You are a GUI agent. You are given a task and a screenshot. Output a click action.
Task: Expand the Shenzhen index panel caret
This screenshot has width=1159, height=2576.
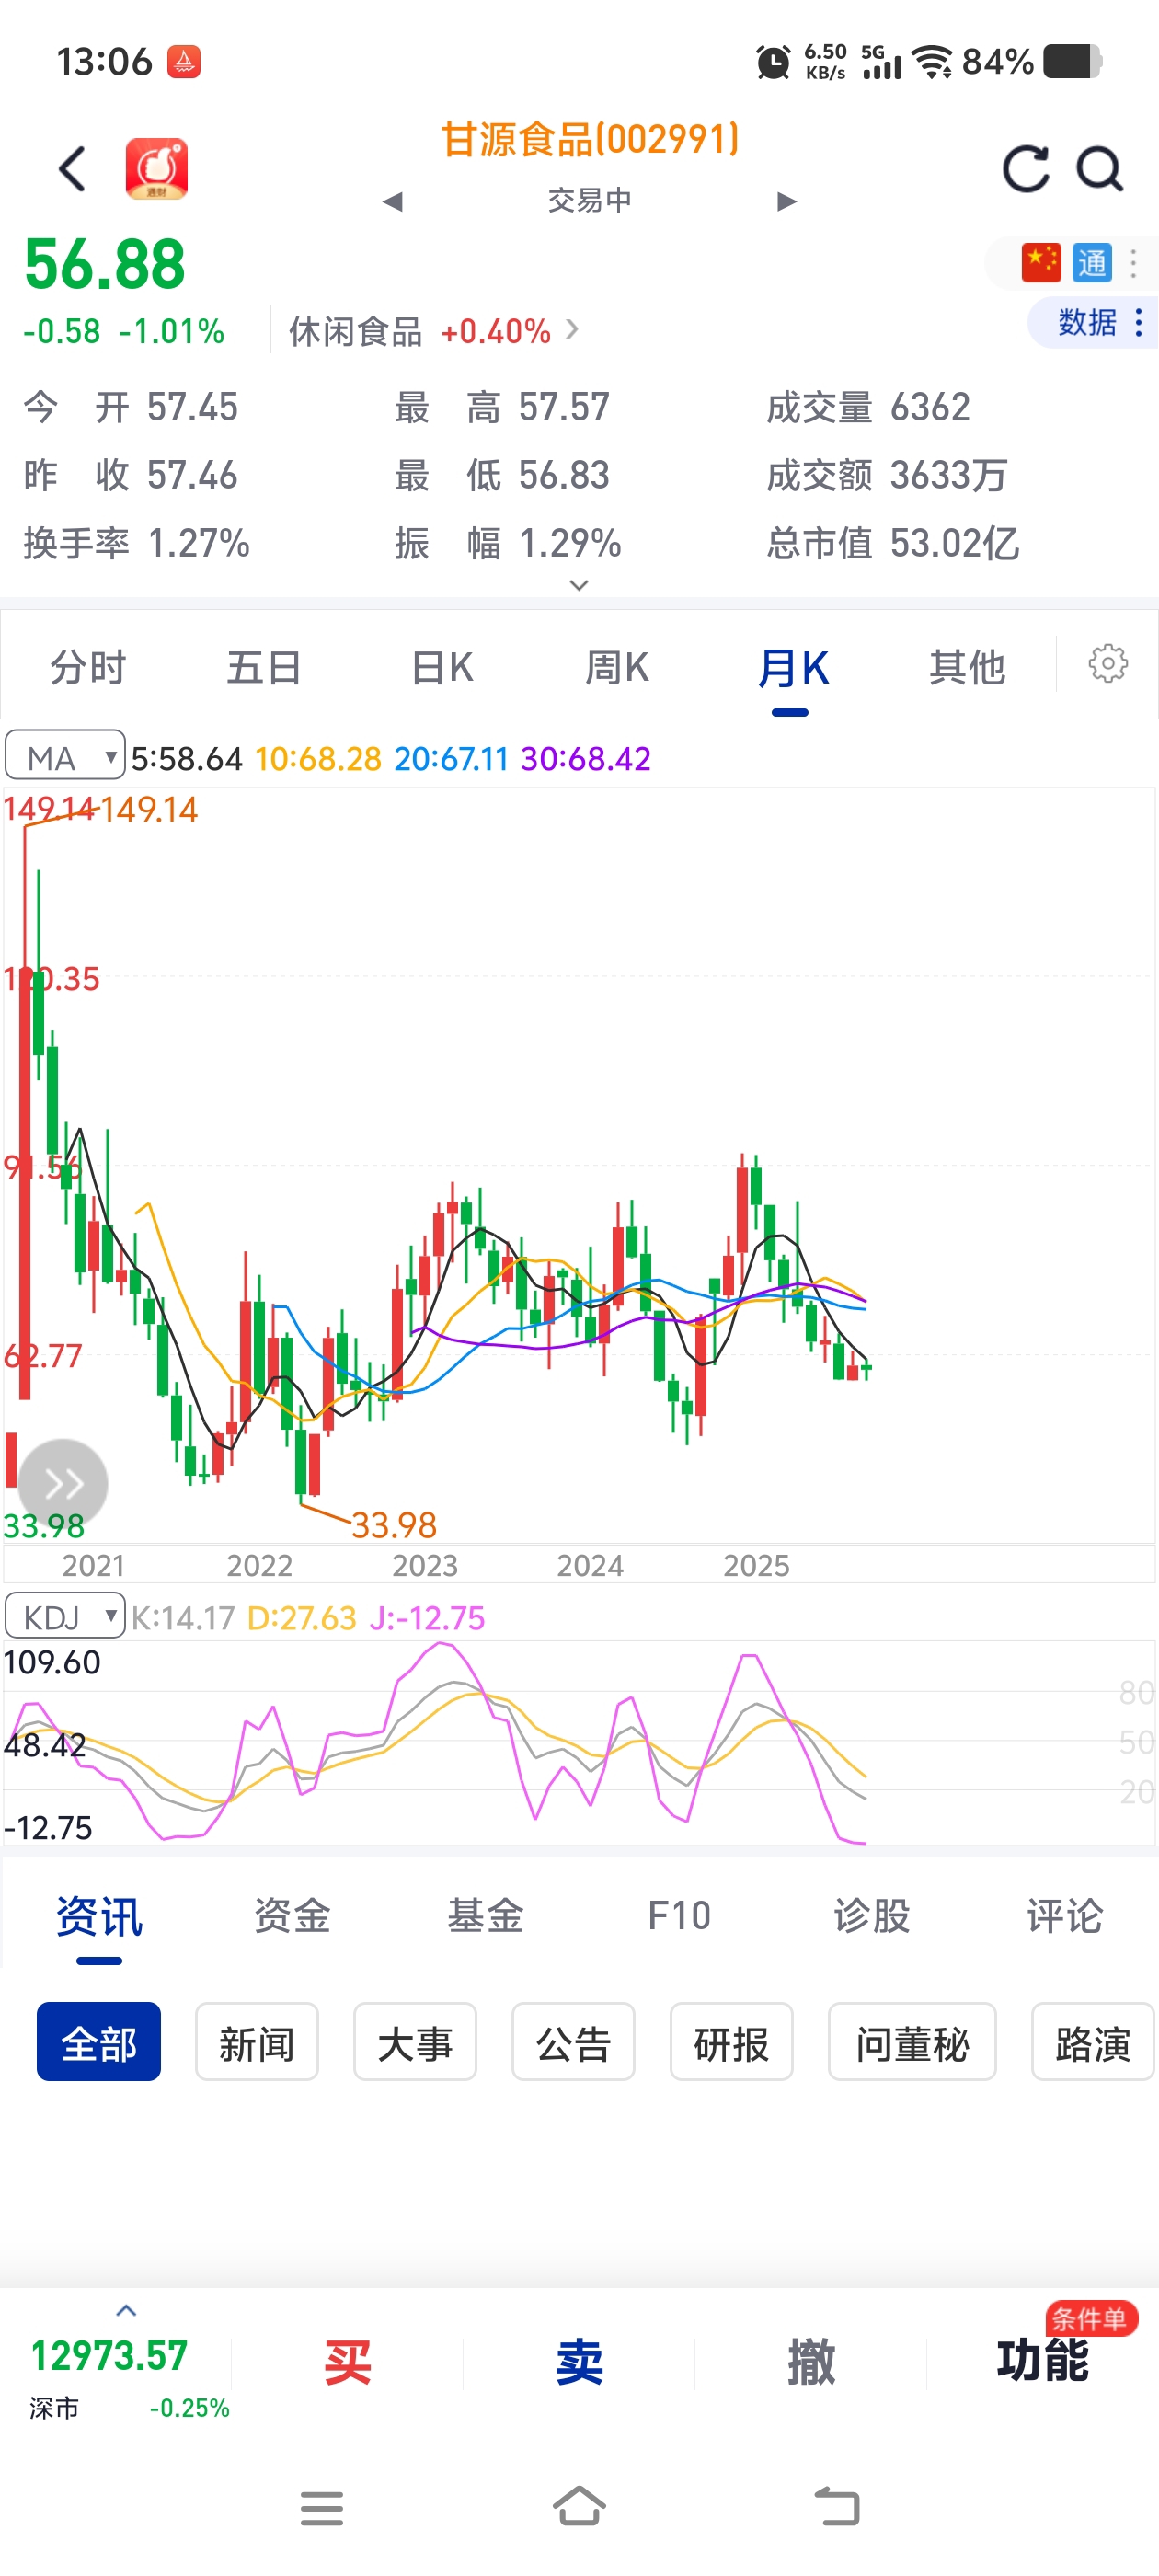point(126,2310)
